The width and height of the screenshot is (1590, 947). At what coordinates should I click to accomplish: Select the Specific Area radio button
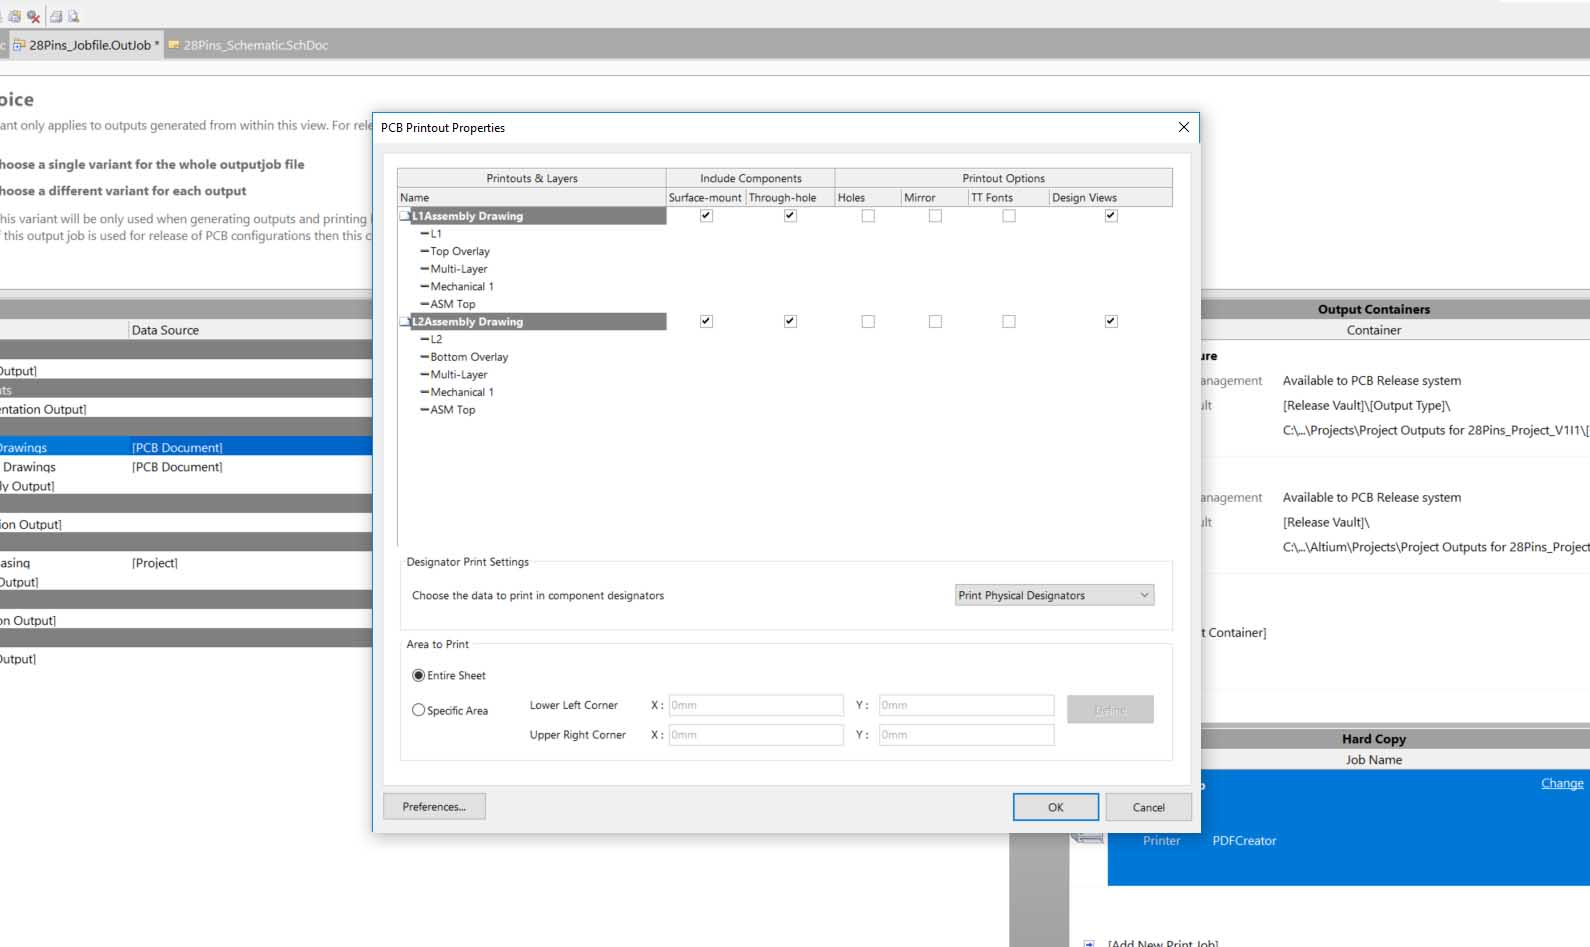pos(419,710)
